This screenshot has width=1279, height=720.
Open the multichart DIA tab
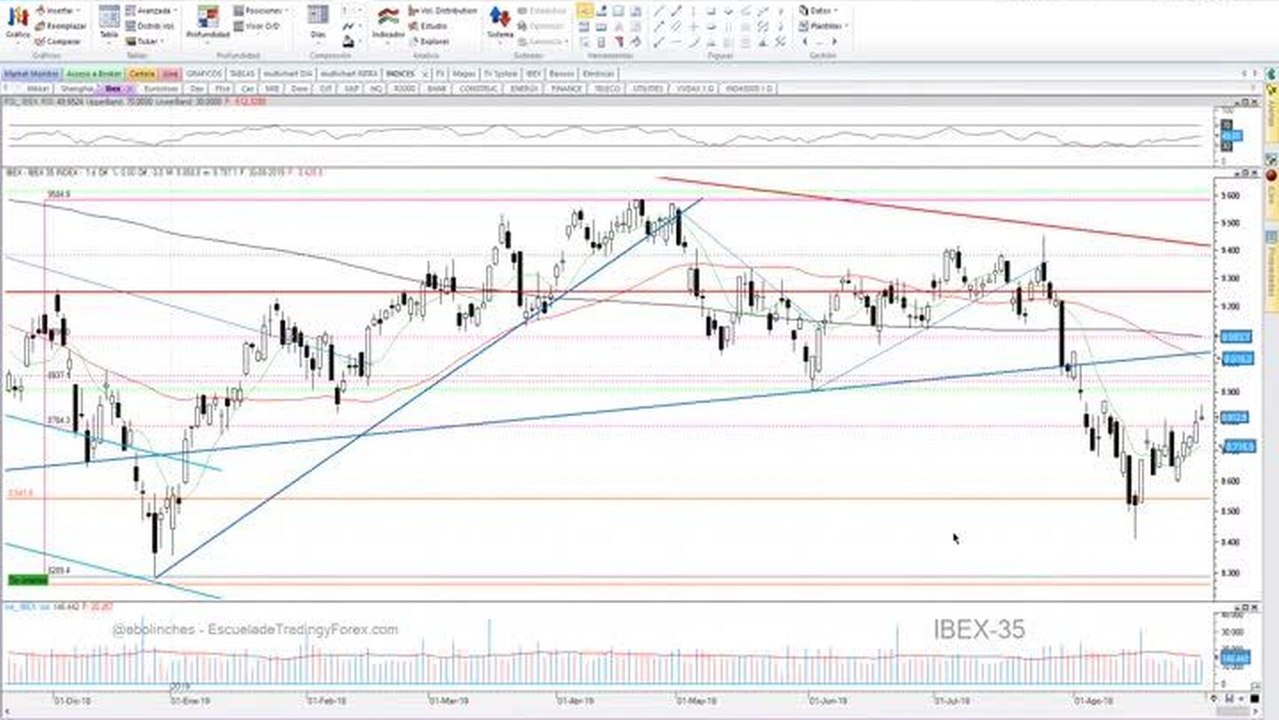pyautogui.click(x=288, y=73)
